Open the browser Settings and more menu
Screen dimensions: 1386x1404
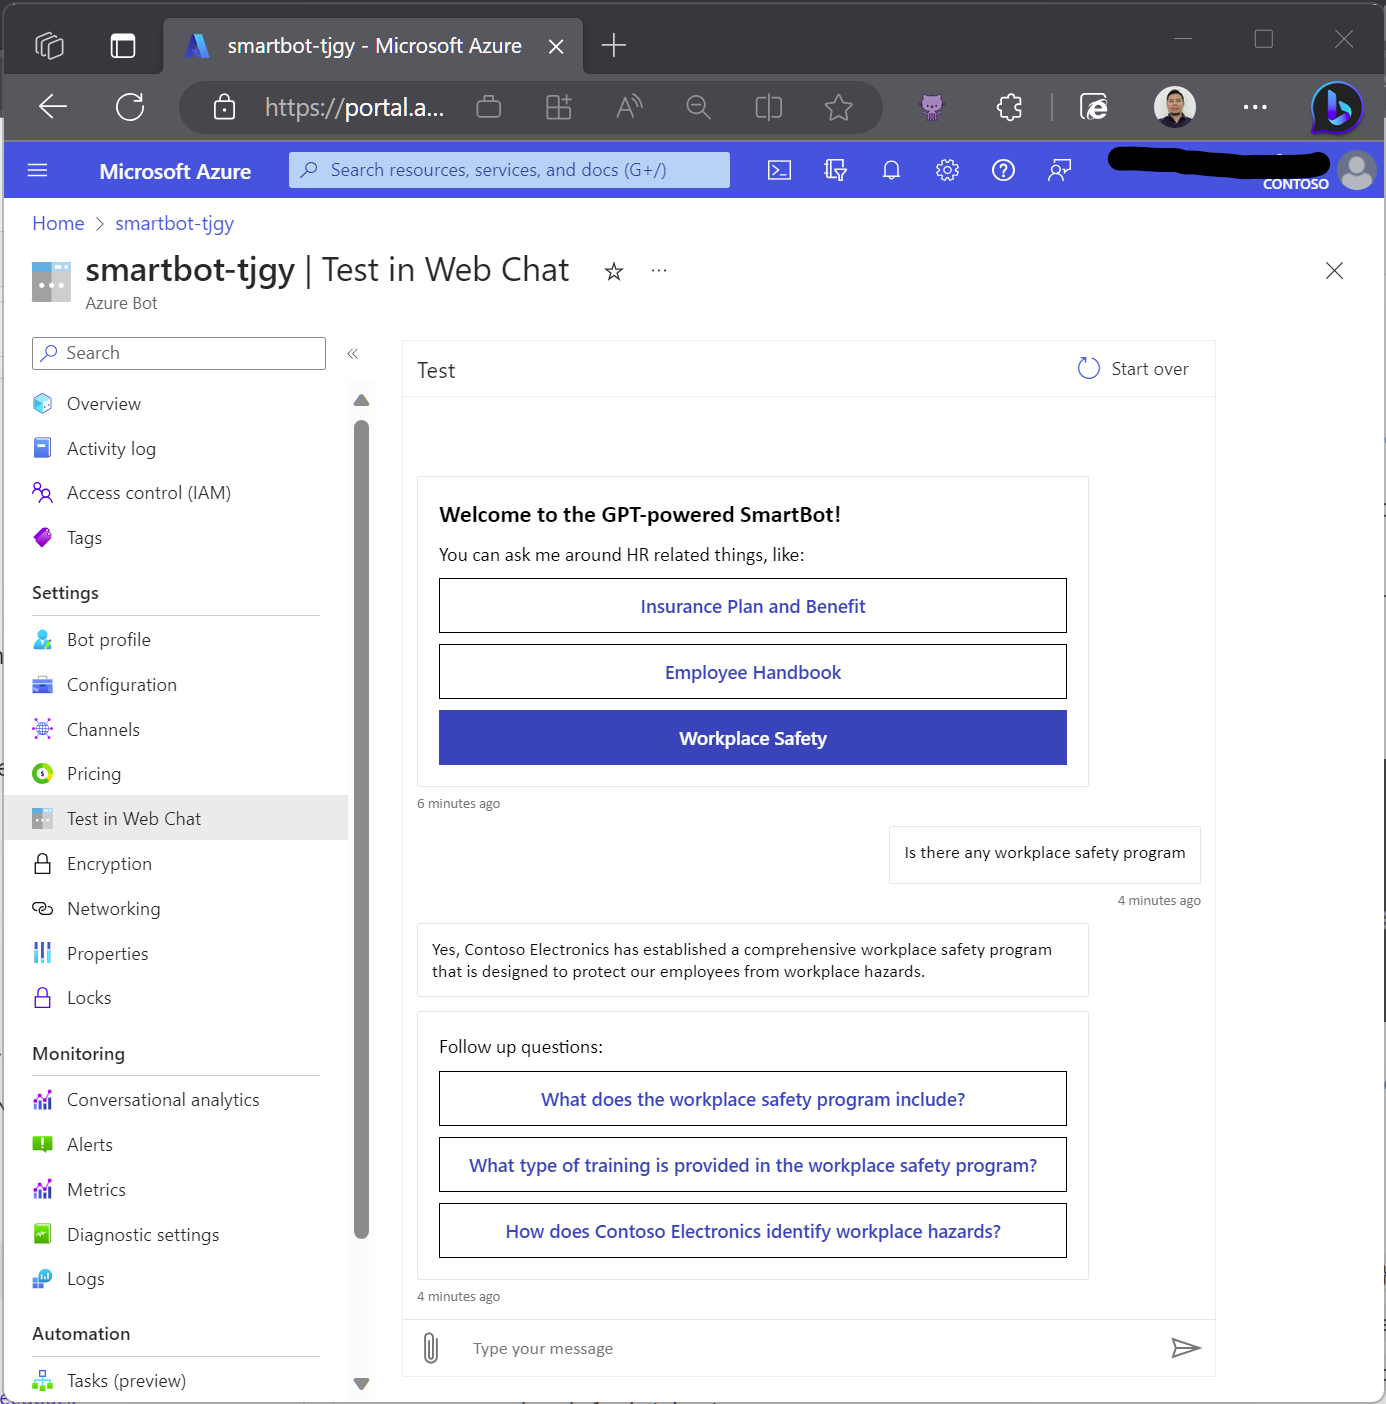[1255, 106]
